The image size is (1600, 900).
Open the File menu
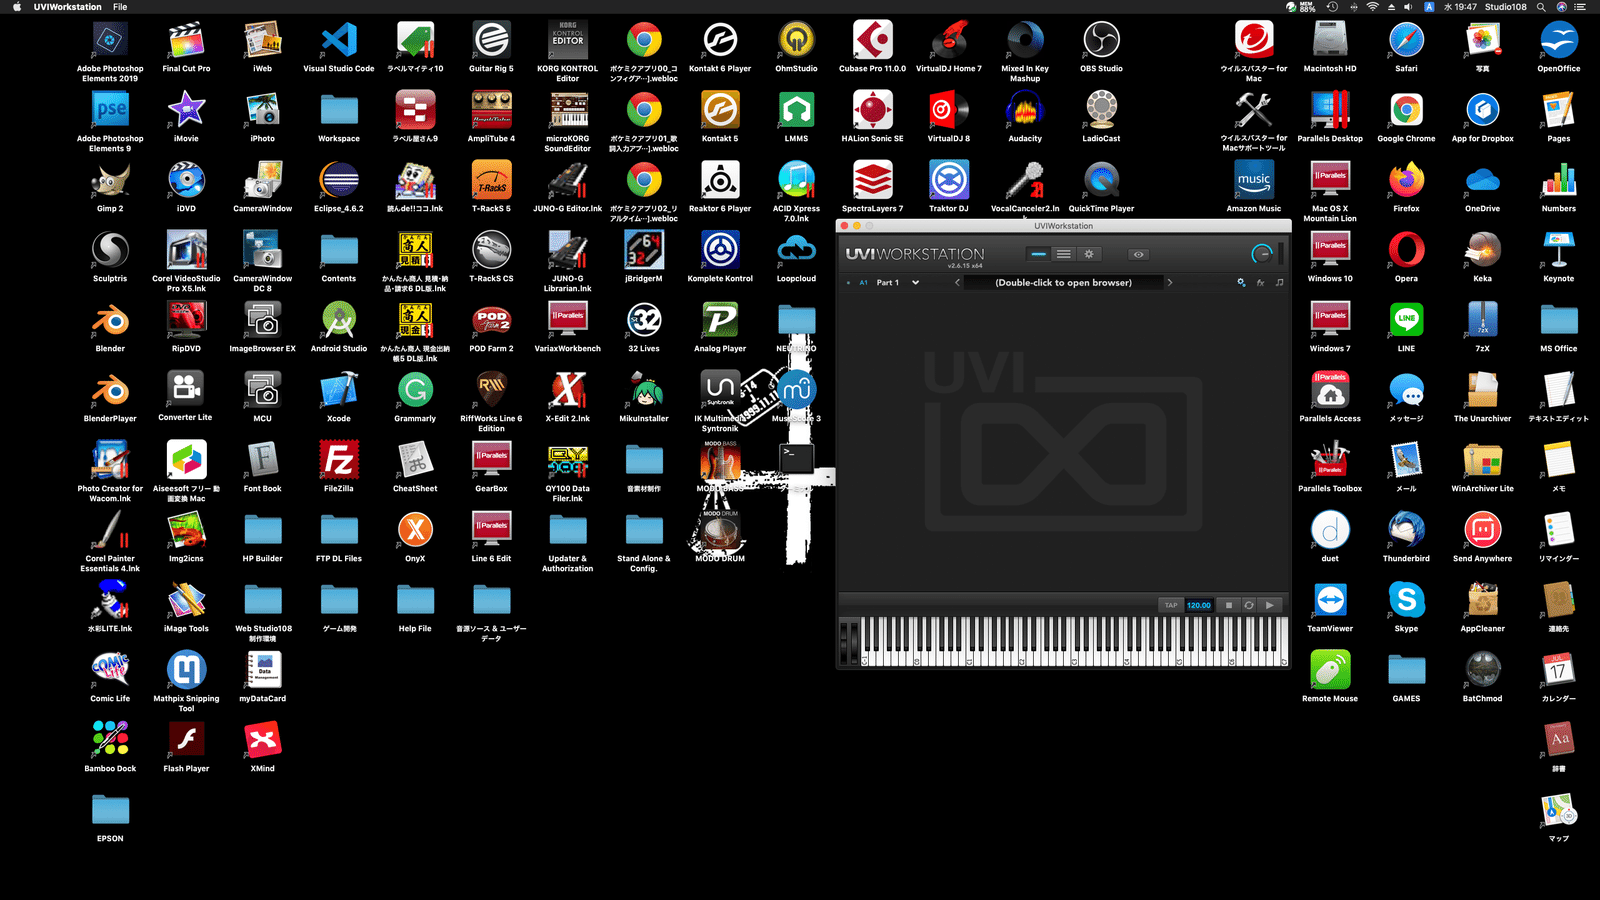[120, 7]
